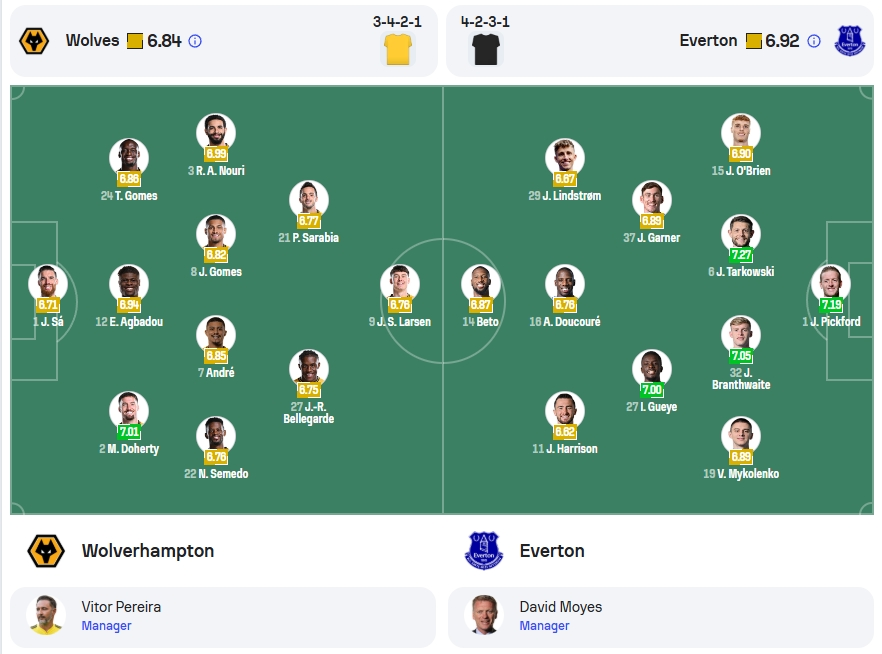882x654 pixels.
Task: Open David Moyes manager card
Action: pos(661,617)
